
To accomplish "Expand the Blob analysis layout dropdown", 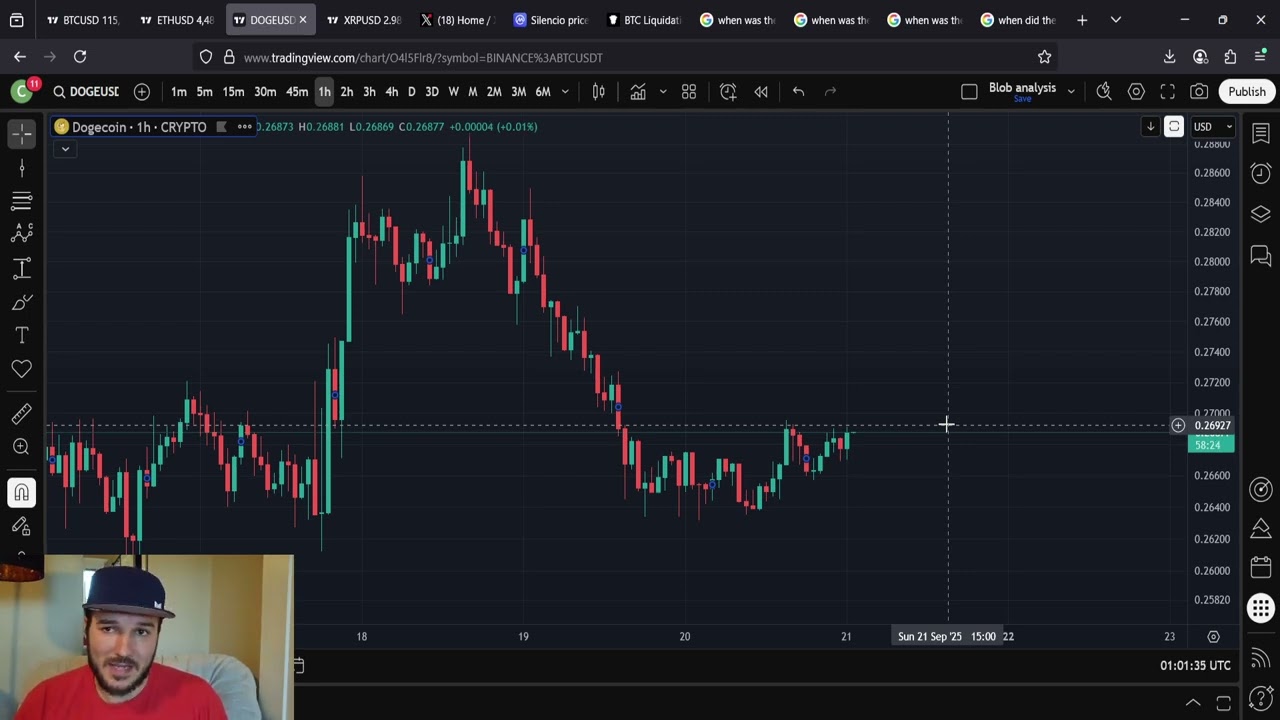I will coord(1071,92).
